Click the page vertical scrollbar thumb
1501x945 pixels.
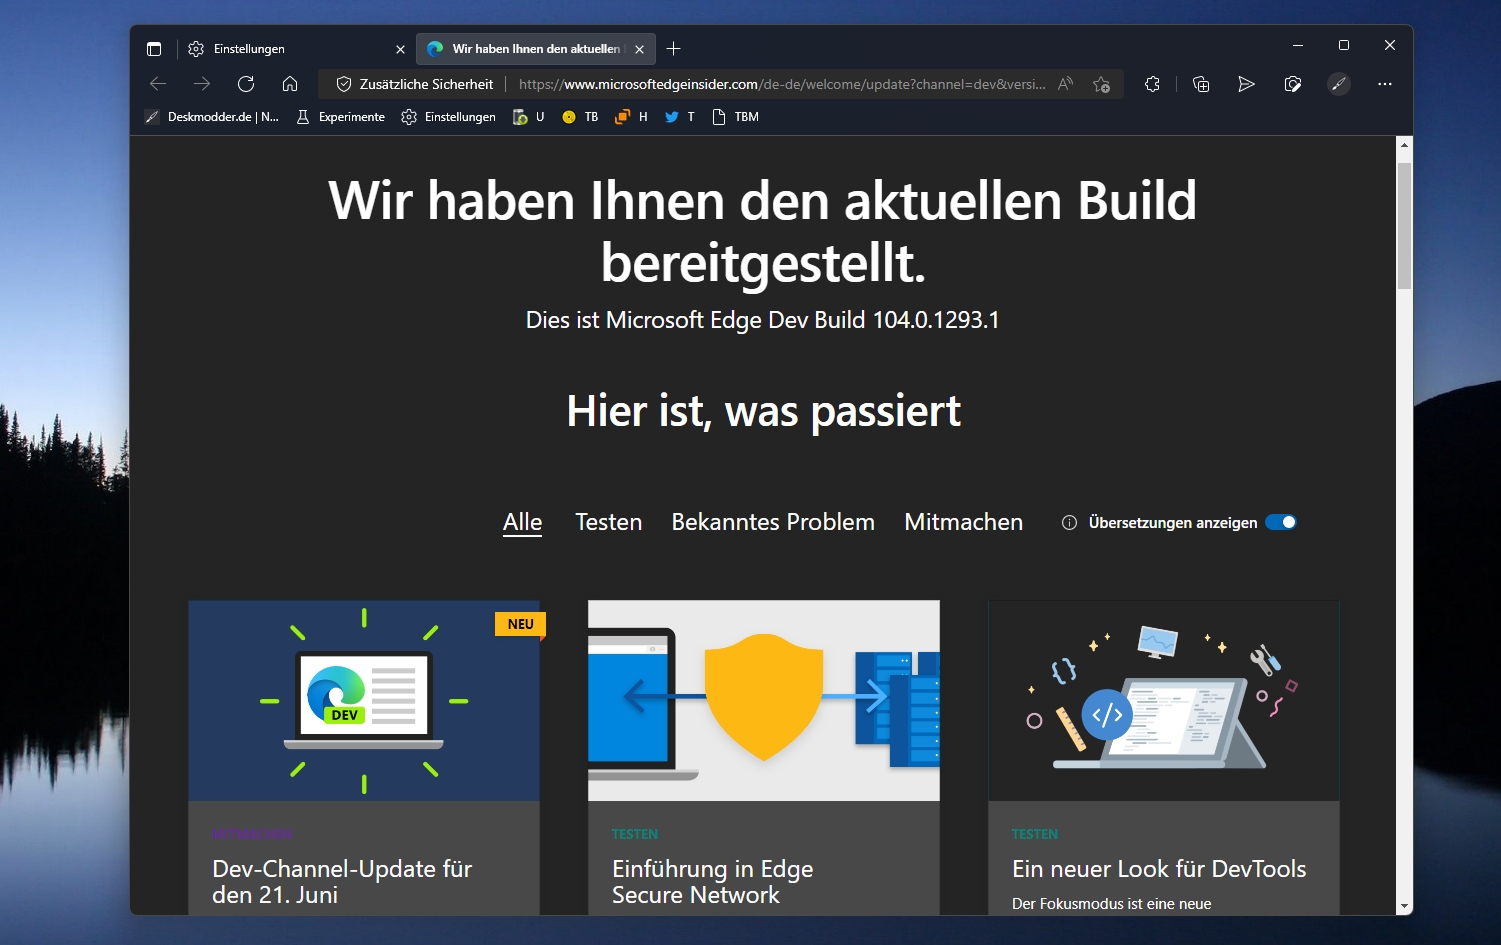pyautogui.click(x=1404, y=226)
